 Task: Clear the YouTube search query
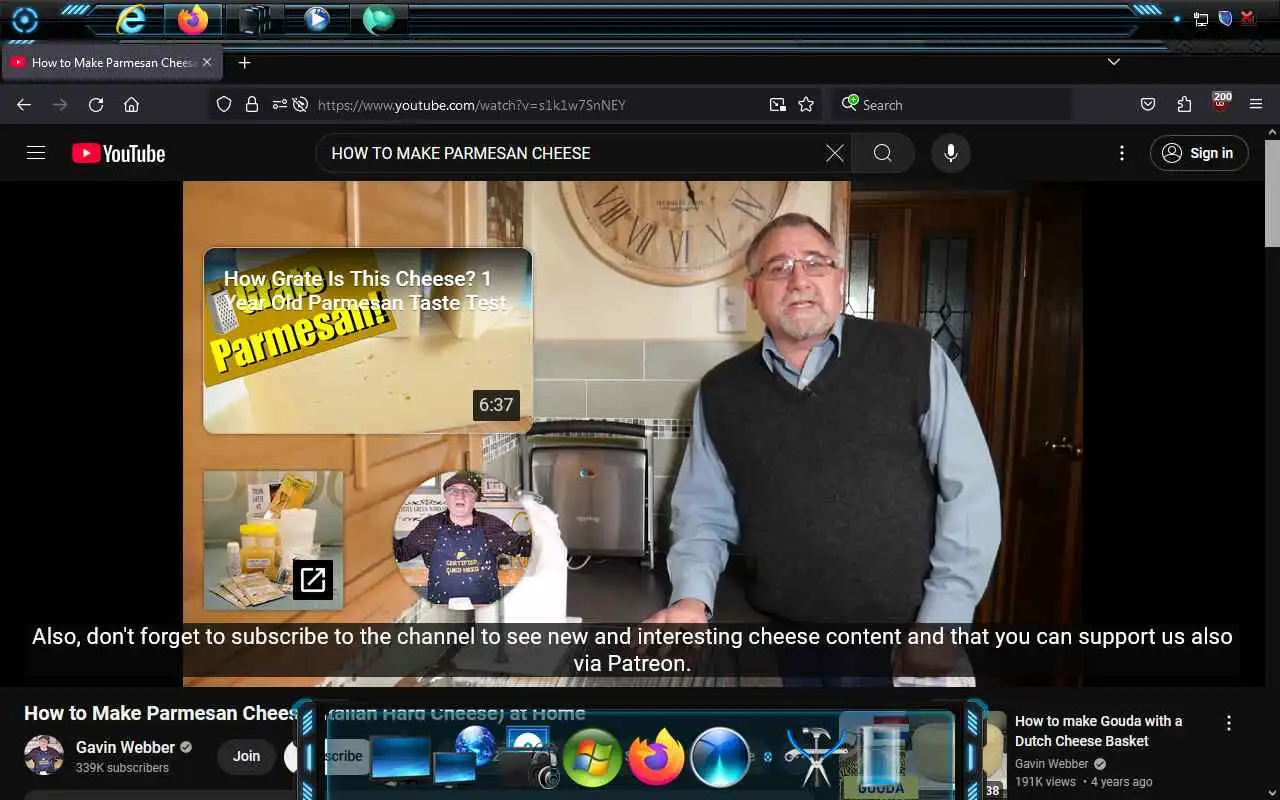click(x=835, y=153)
